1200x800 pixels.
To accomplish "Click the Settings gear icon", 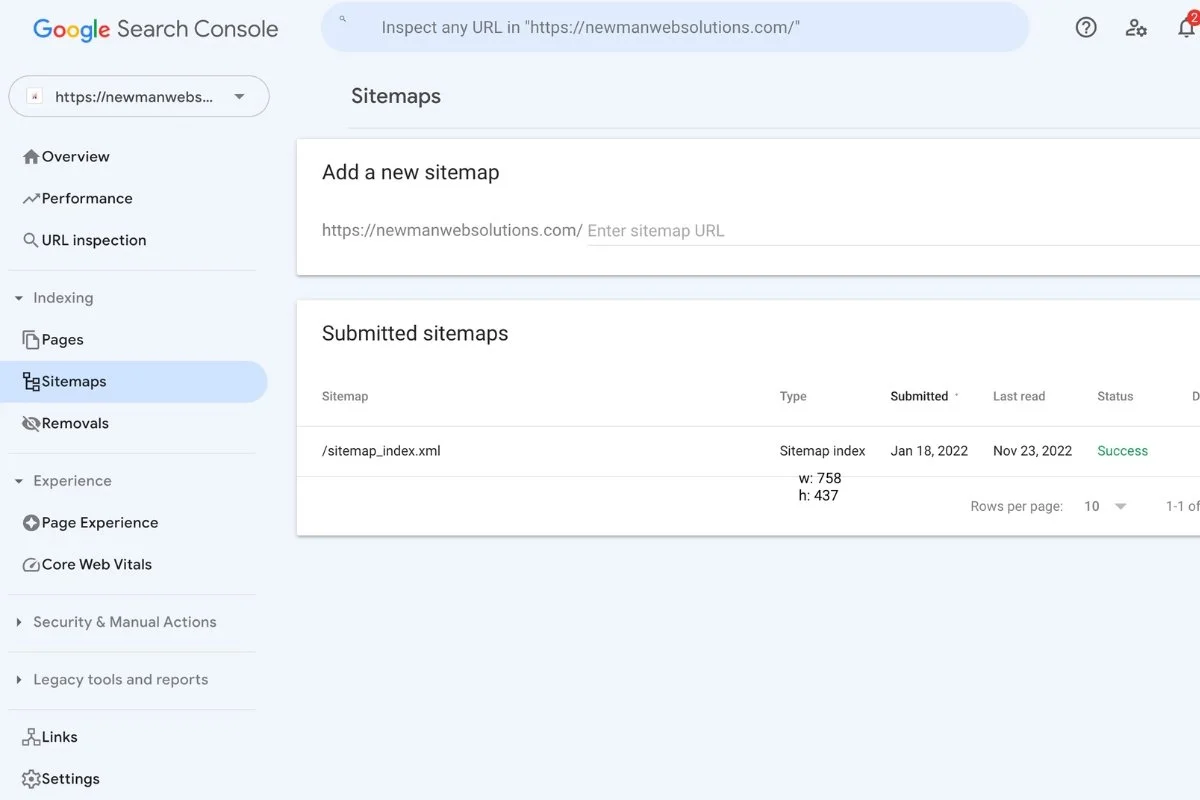I will click(x=31, y=779).
